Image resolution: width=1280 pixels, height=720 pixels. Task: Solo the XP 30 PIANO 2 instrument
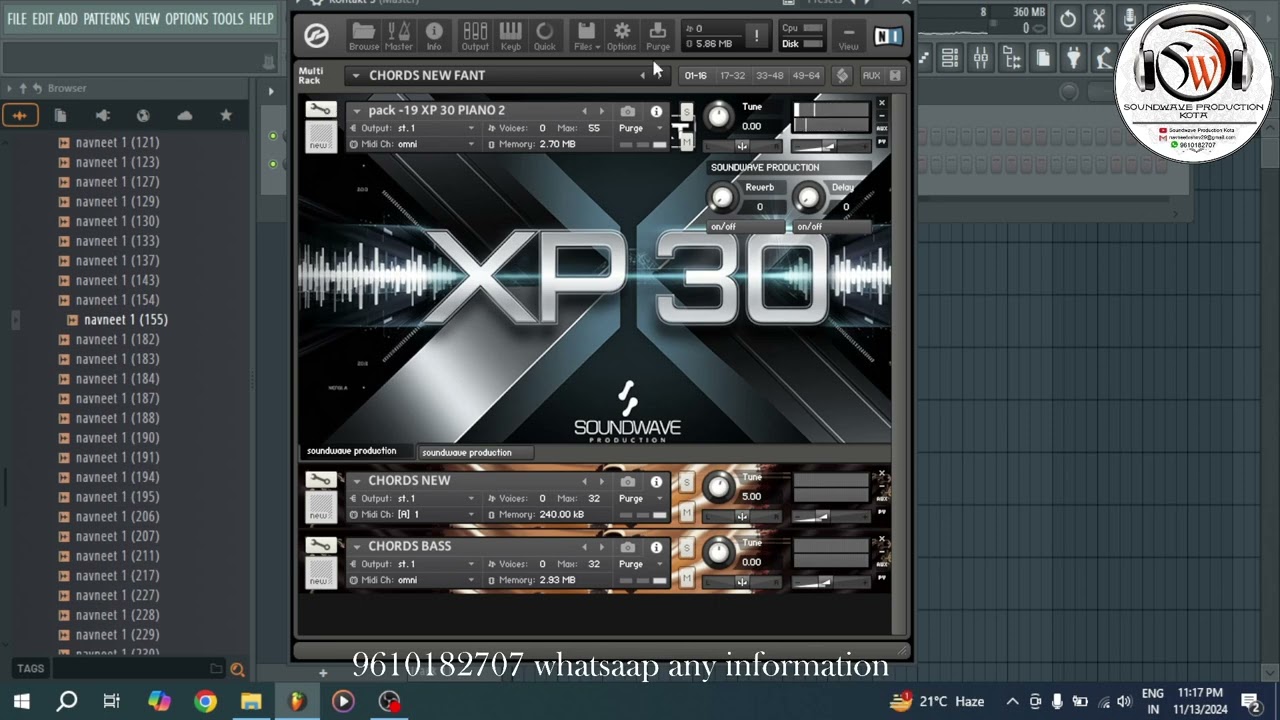coord(686,110)
